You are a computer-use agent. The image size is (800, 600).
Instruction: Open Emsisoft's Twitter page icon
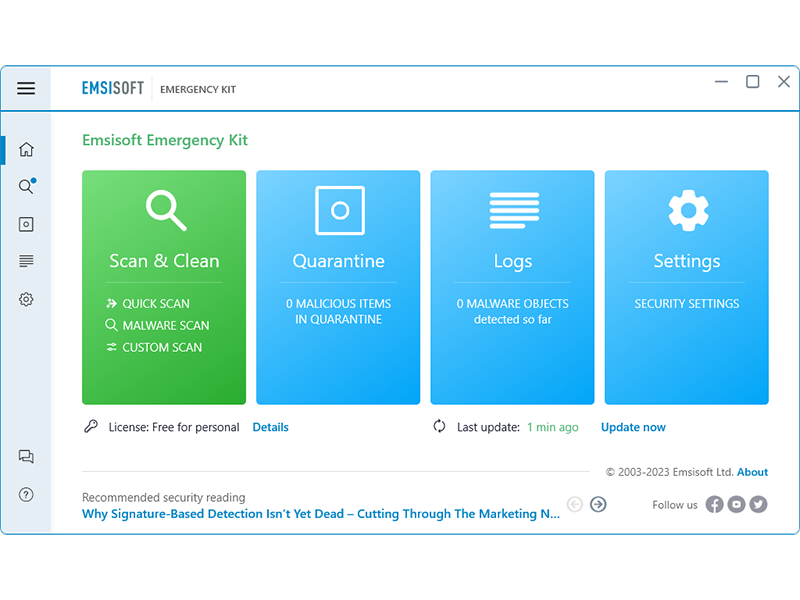758,505
